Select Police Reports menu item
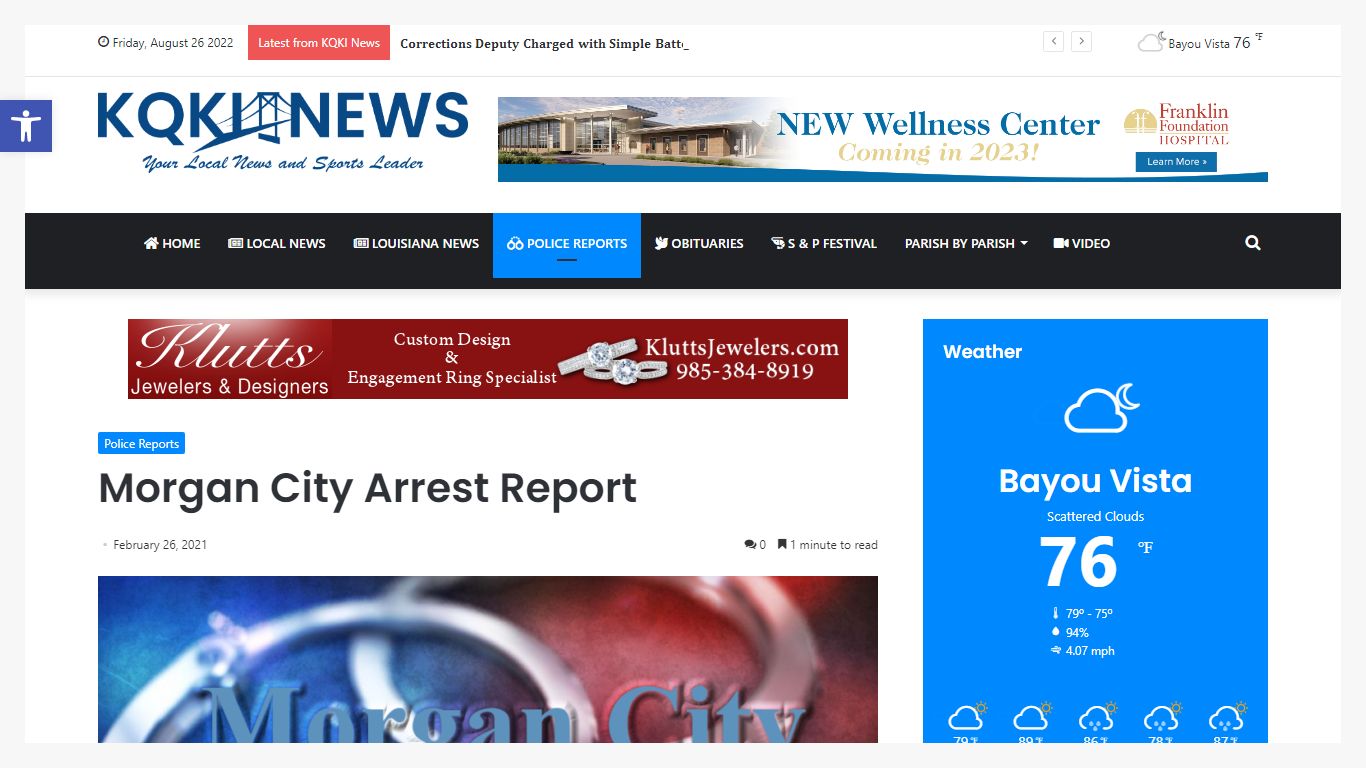 click(567, 243)
